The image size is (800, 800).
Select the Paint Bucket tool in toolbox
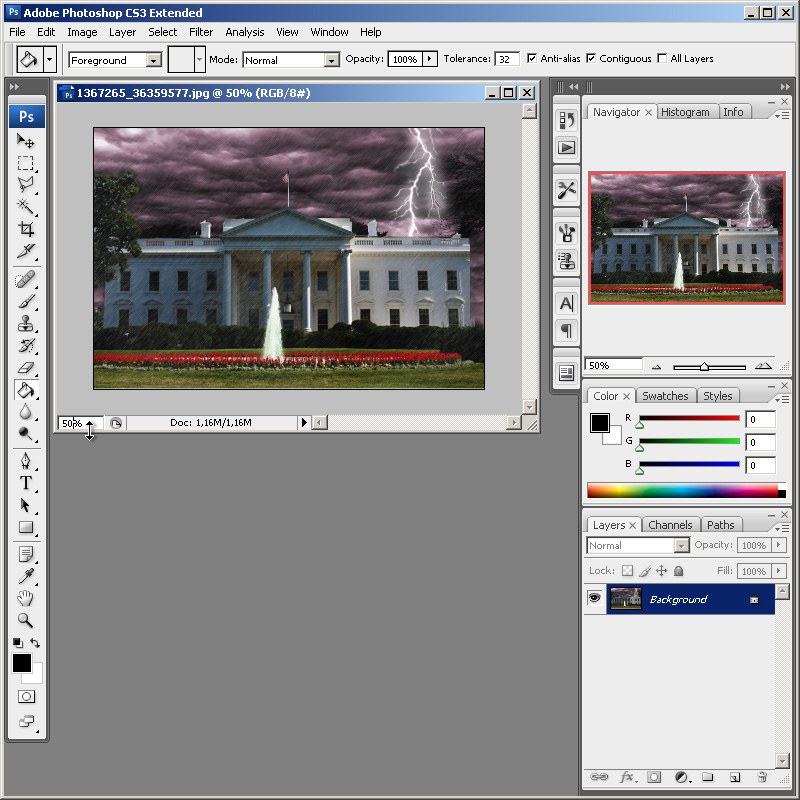tap(26, 390)
